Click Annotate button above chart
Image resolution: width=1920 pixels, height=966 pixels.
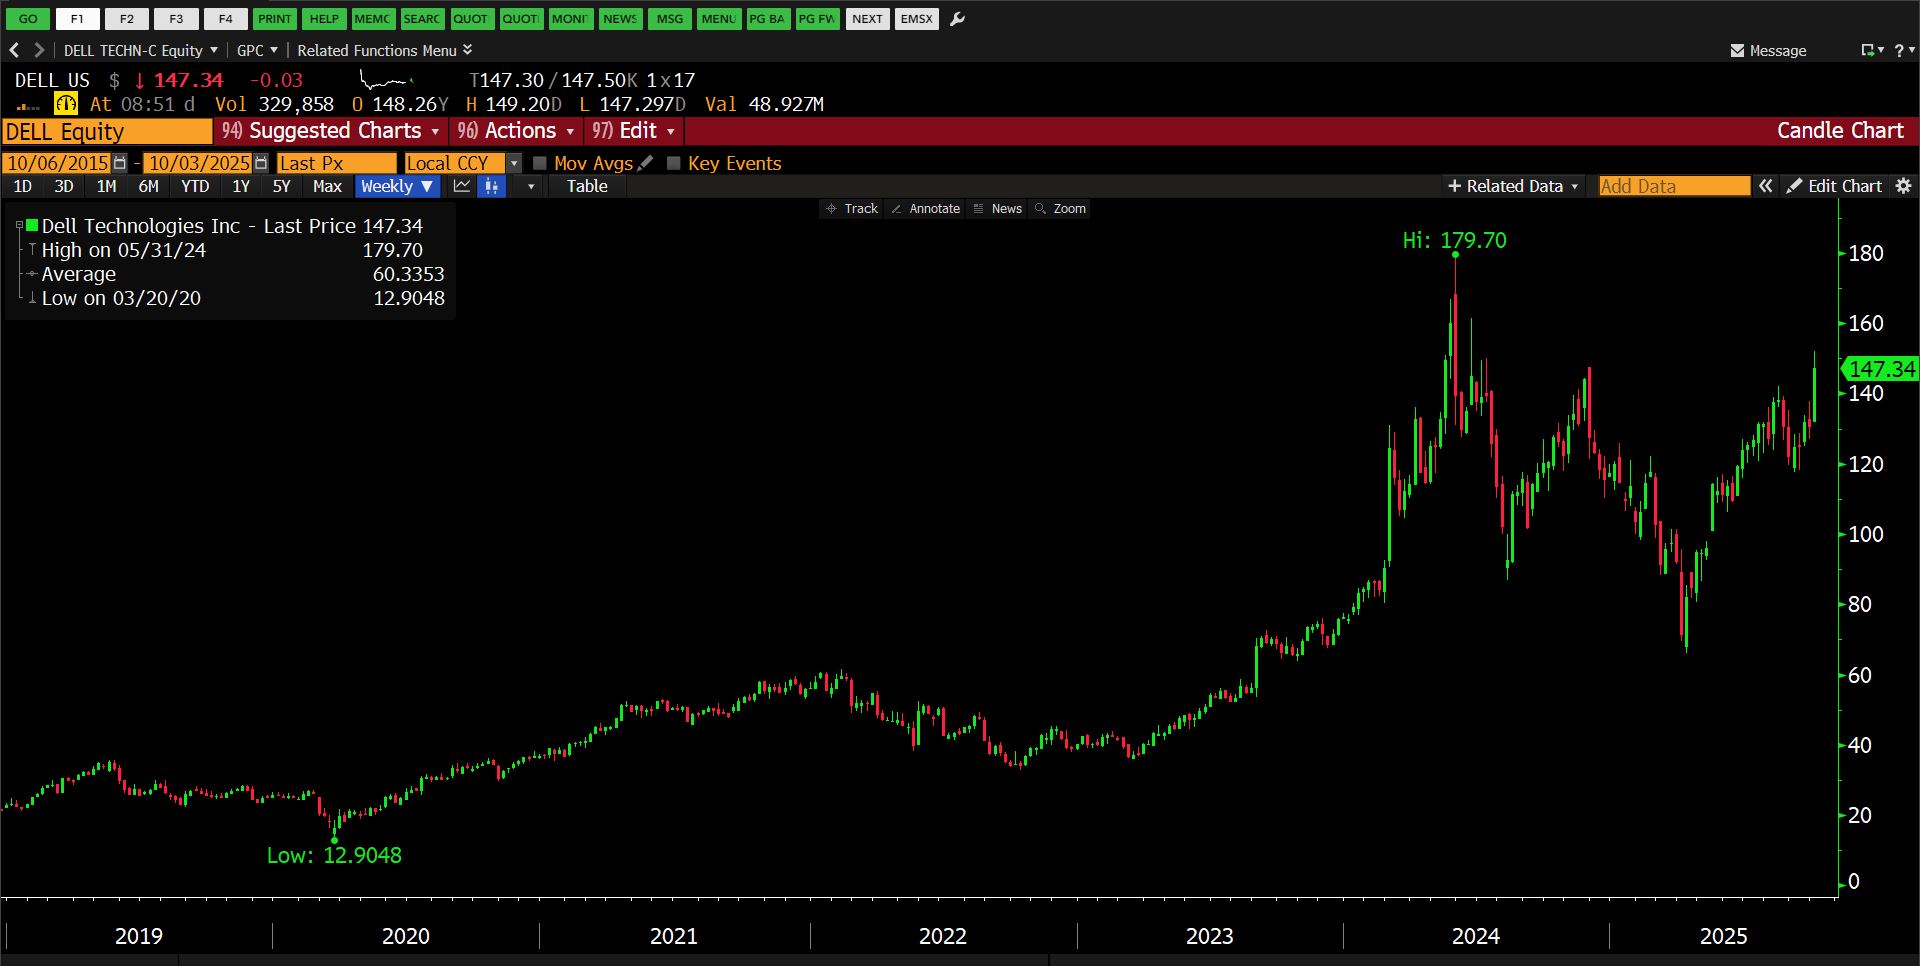point(925,209)
